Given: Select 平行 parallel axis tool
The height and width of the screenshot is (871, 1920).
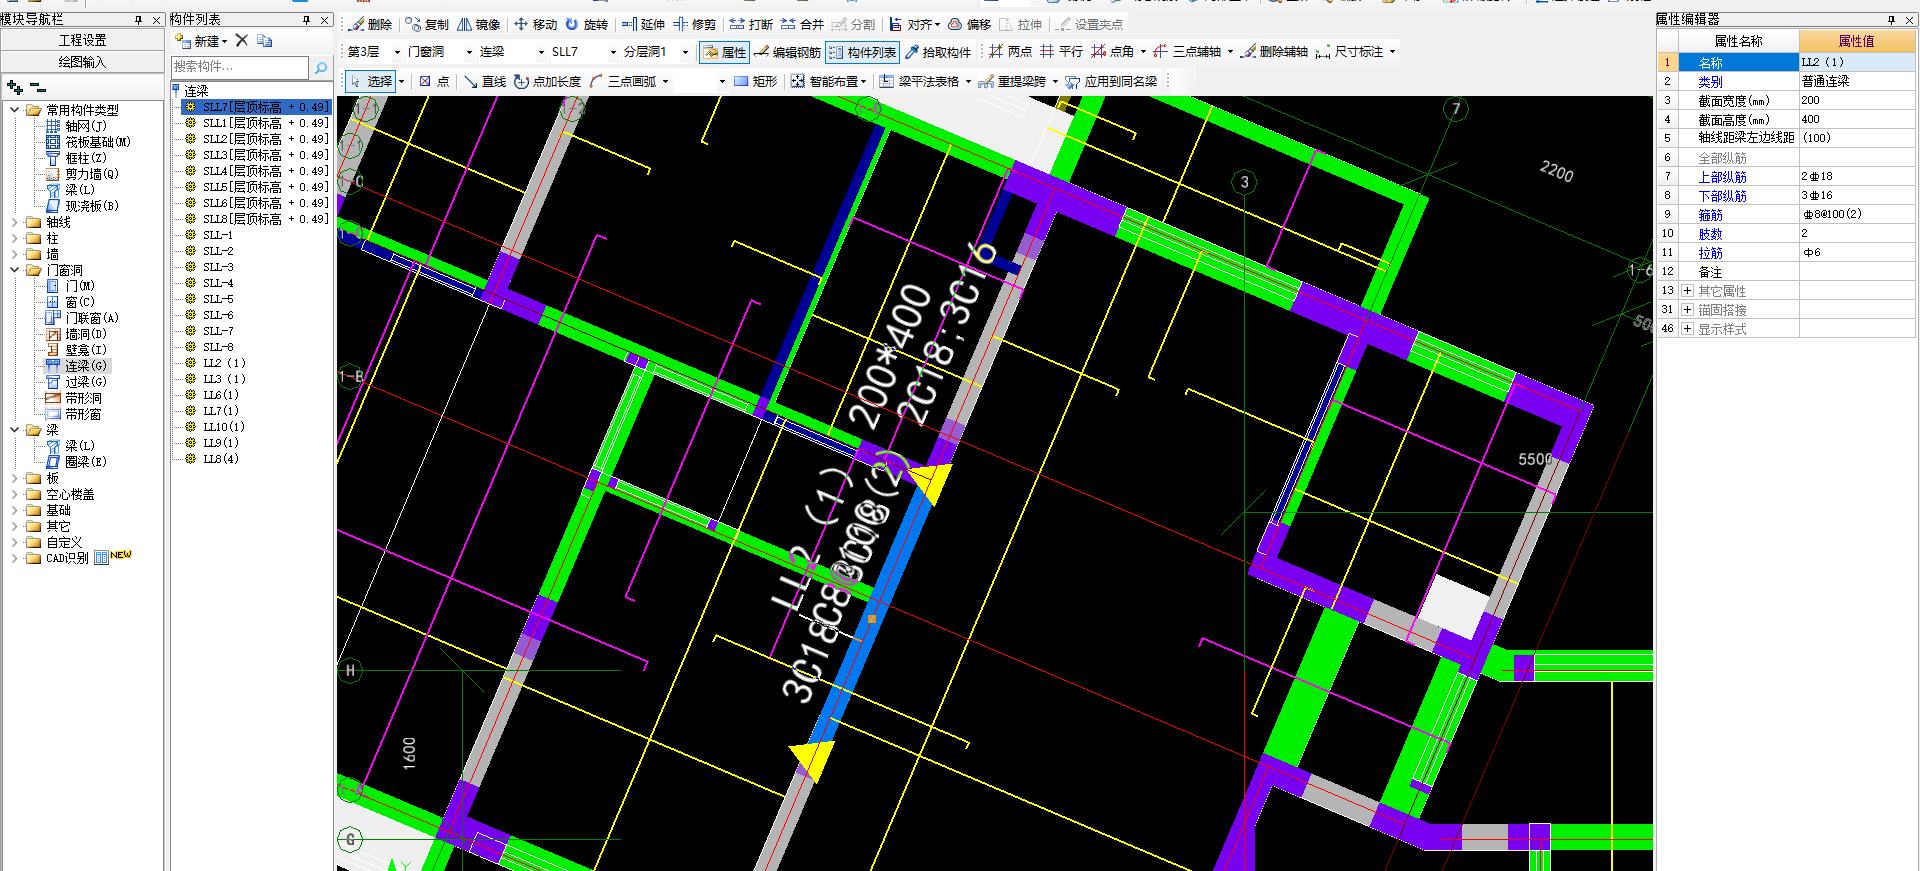Looking at the screenshot, I should tap(1061, 51).
